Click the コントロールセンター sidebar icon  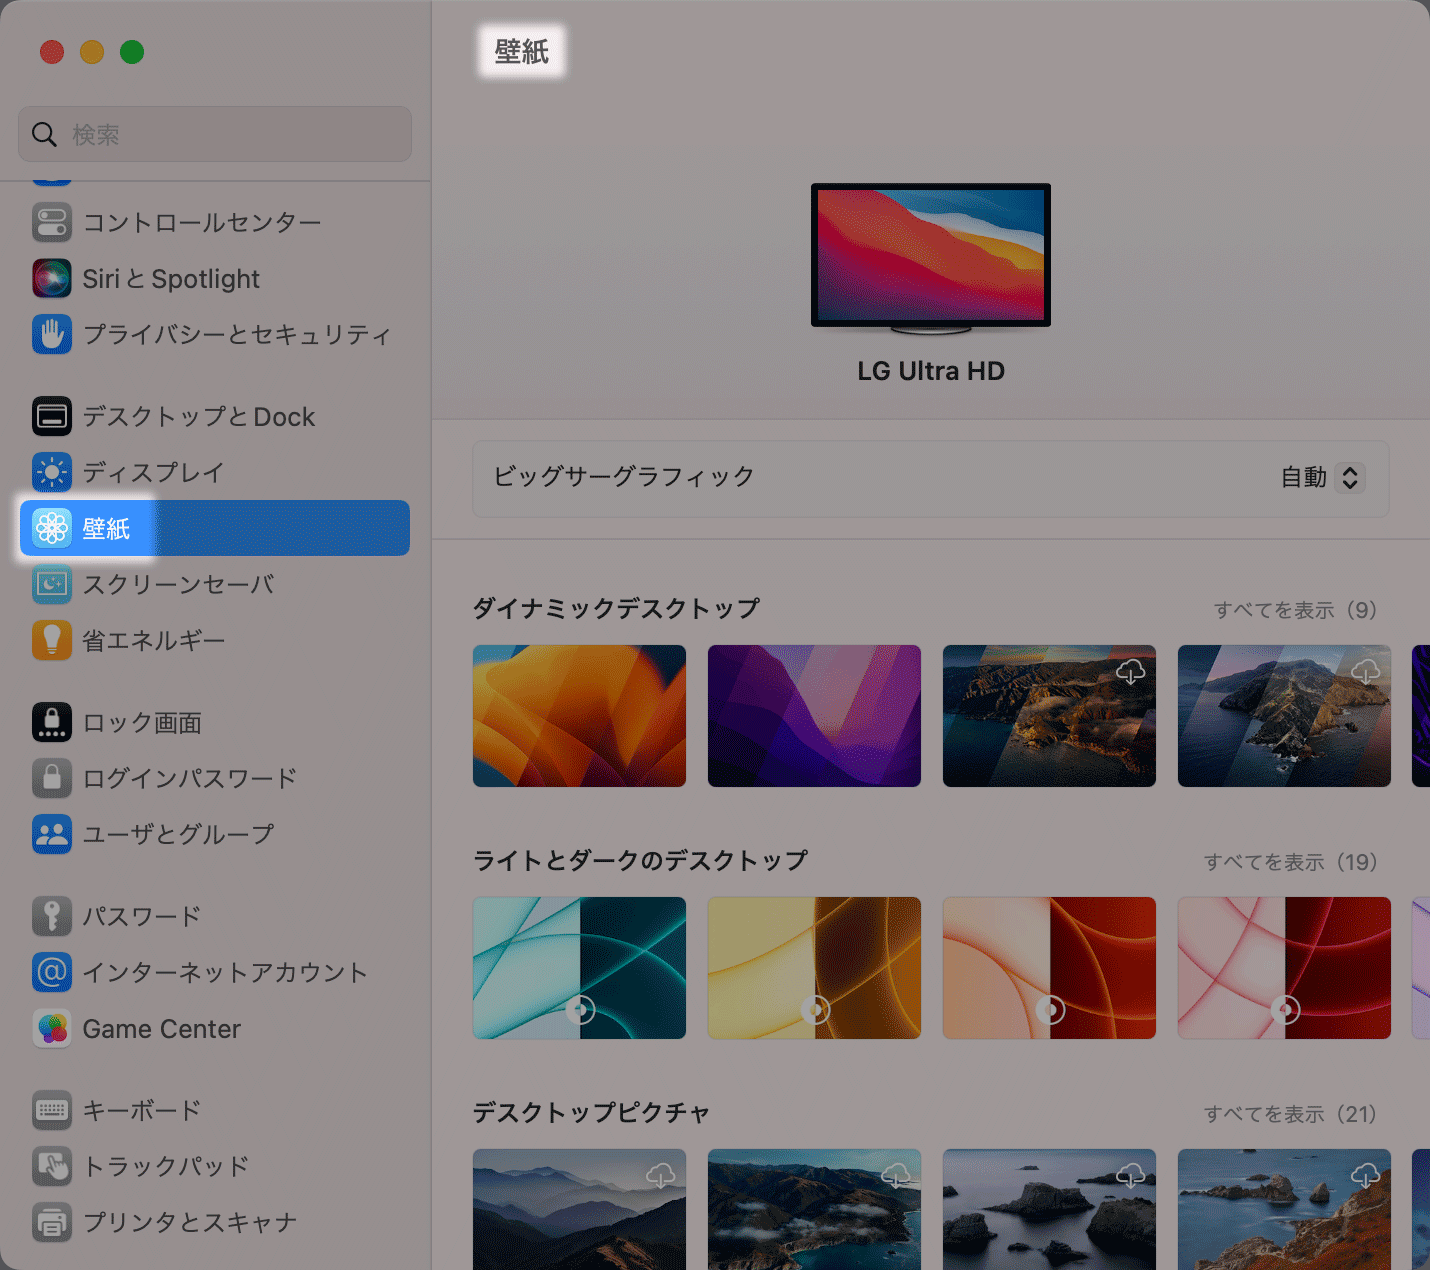(52, 222)
